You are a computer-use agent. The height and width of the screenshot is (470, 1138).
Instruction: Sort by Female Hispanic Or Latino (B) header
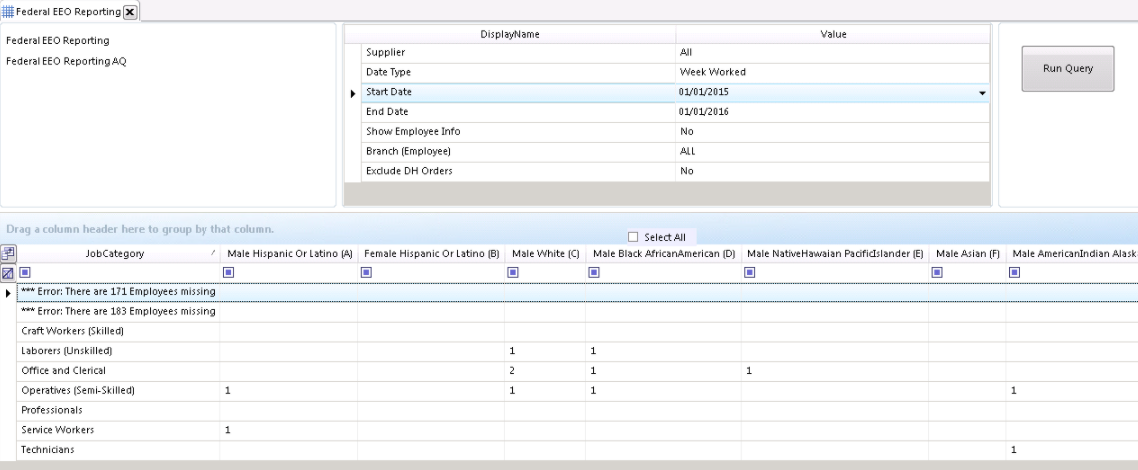pos(432,254)
